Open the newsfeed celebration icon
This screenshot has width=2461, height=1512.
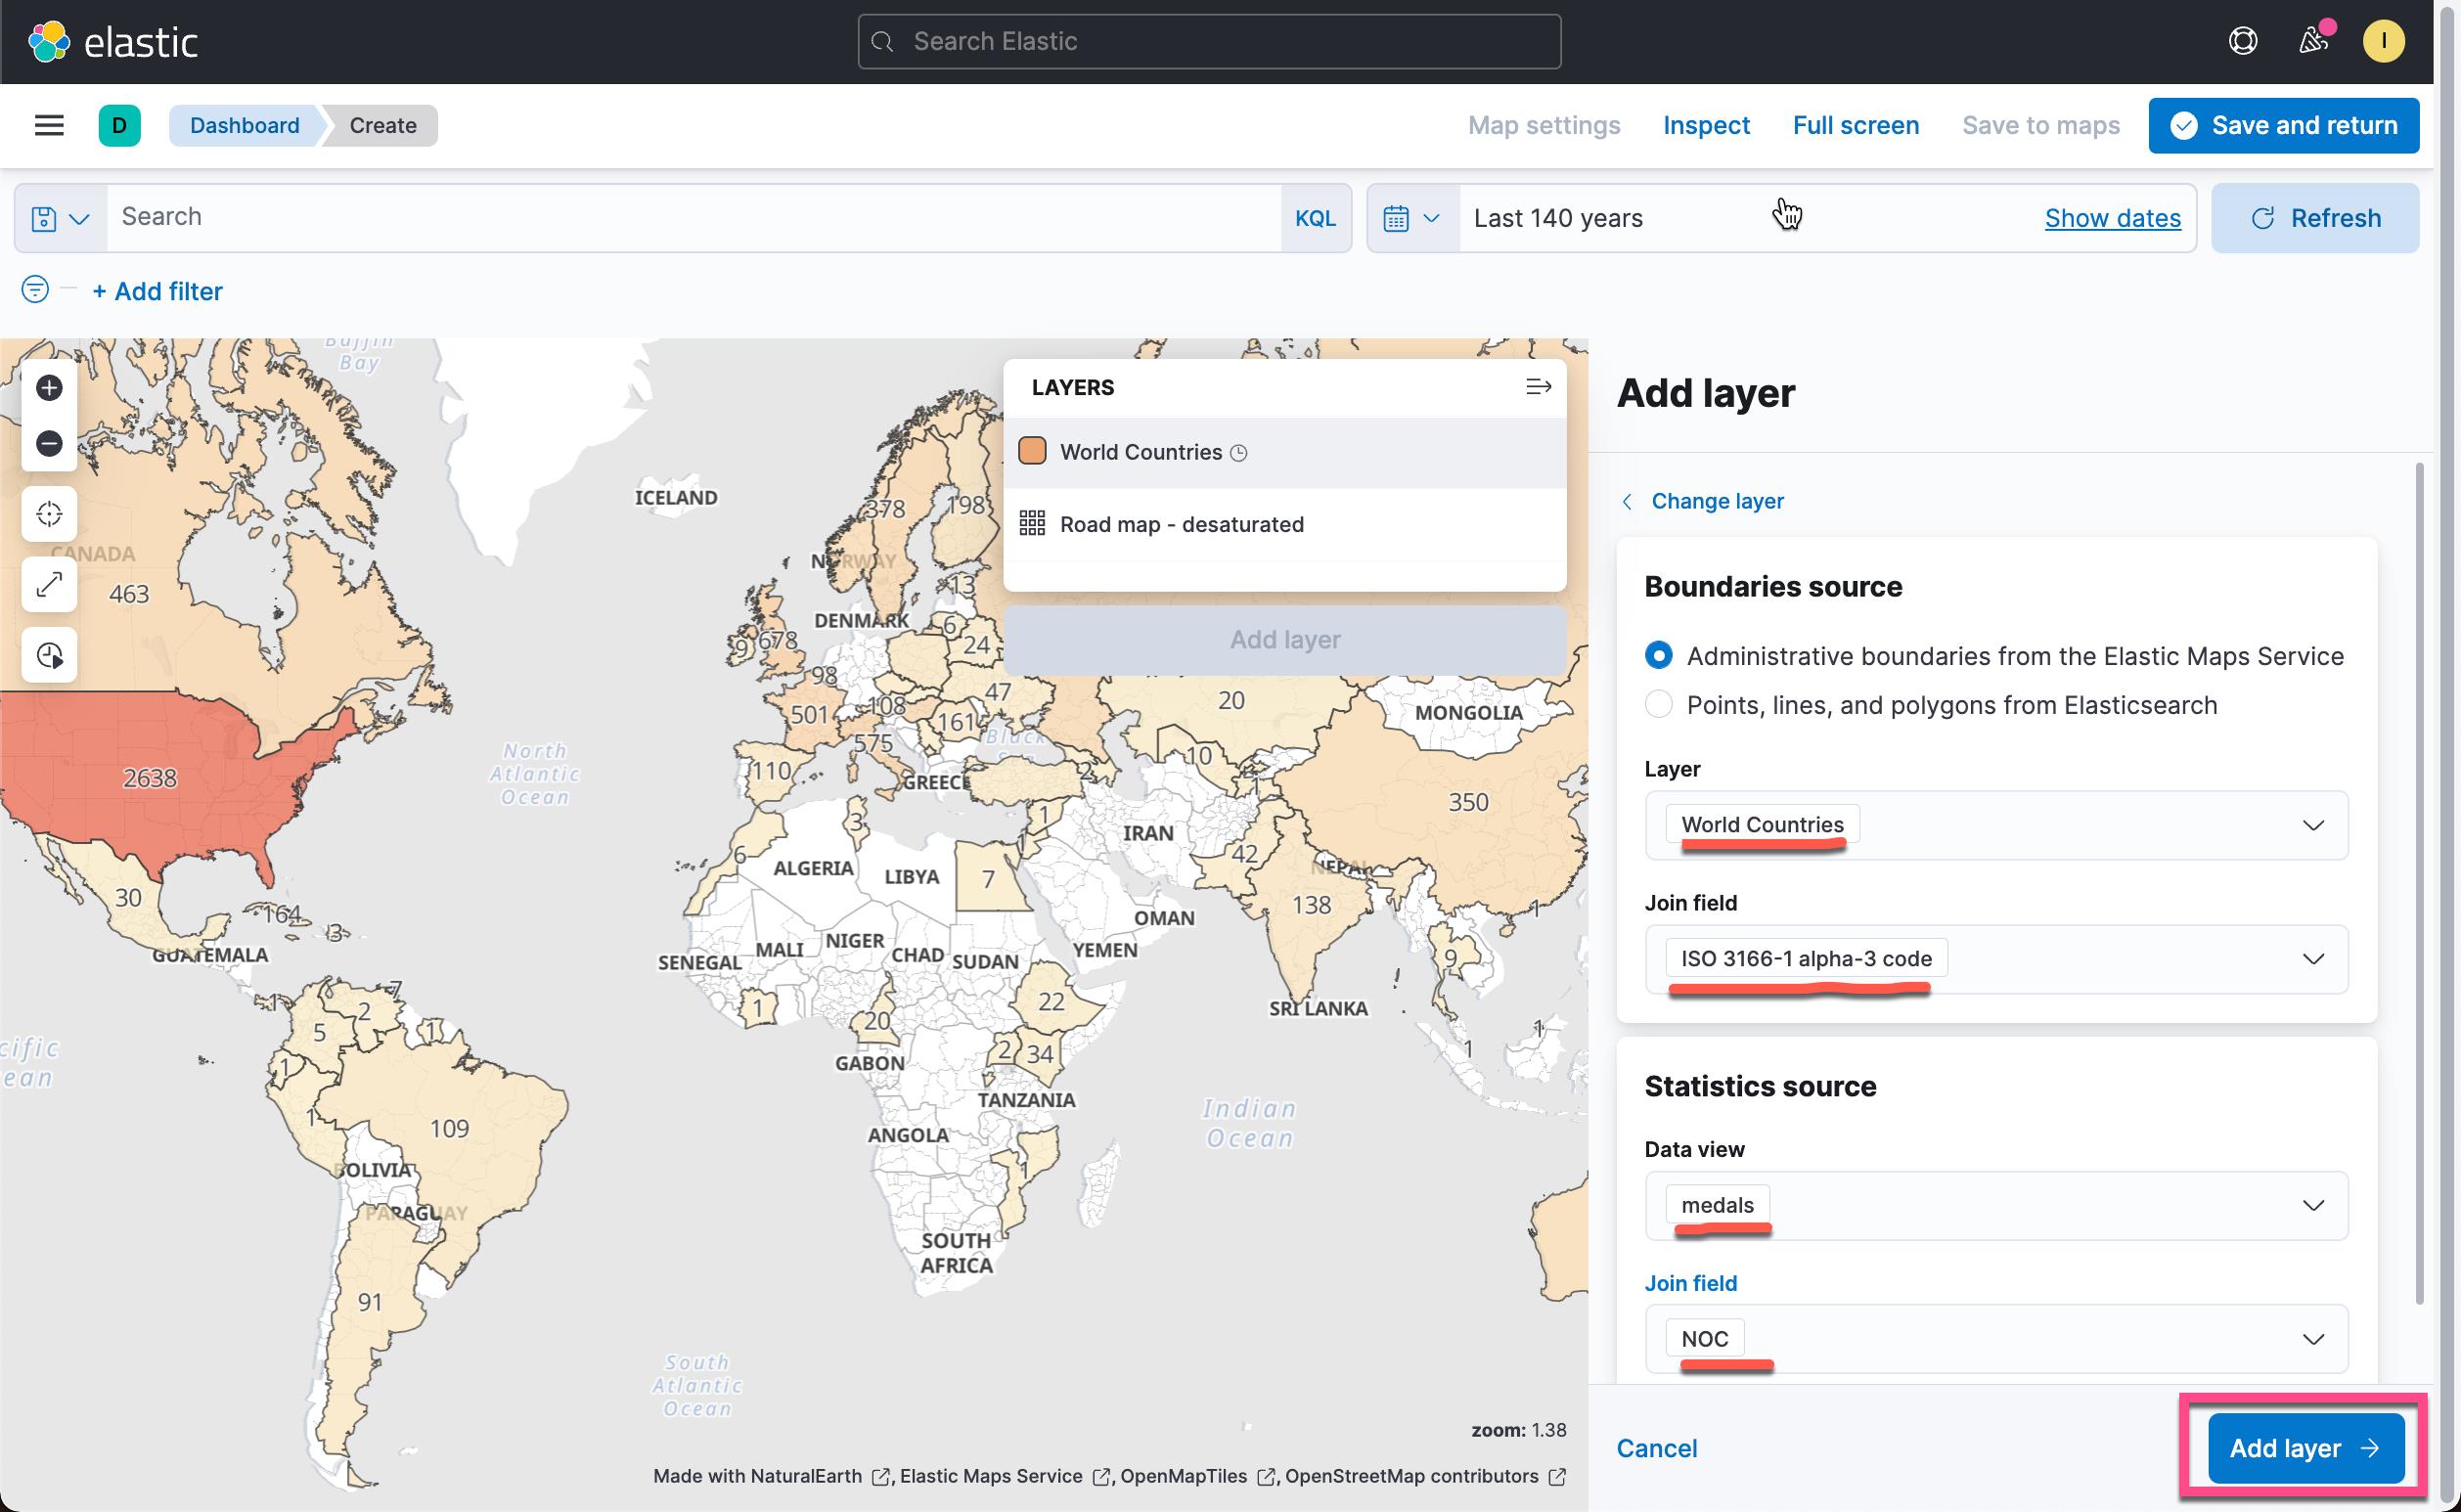(x=2313, y=41)
